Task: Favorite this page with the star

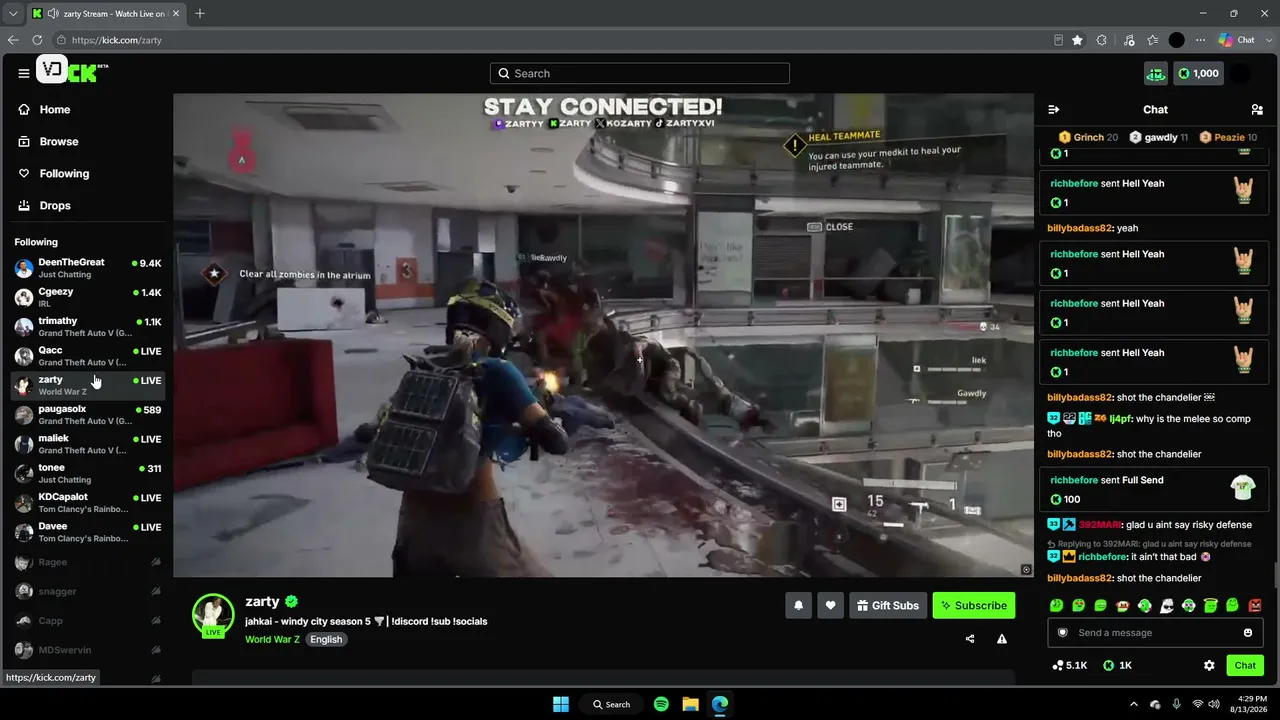Action: click(x=1077, y=40)
